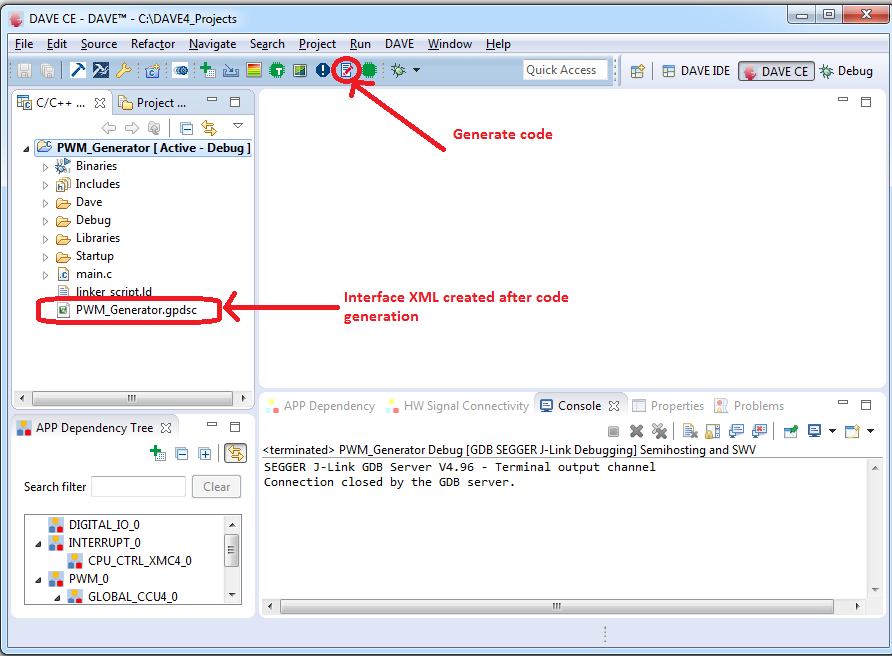Click the New C project icon
892x656 pixels.
click(152, 71)
